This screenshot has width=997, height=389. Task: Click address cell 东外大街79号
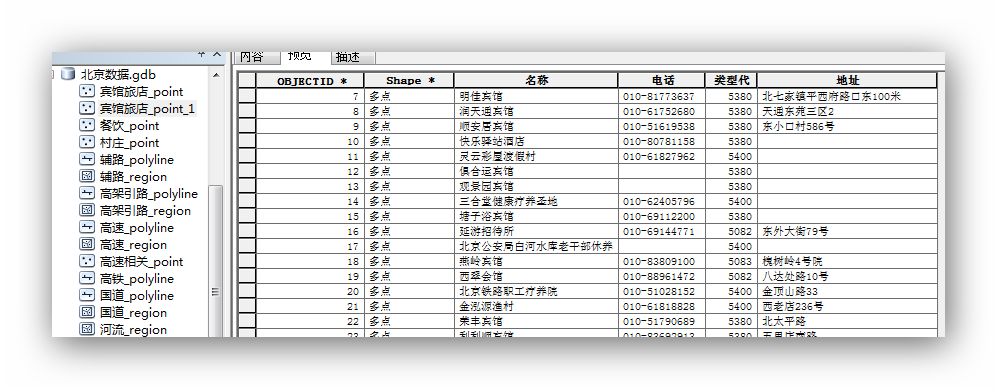848,231
